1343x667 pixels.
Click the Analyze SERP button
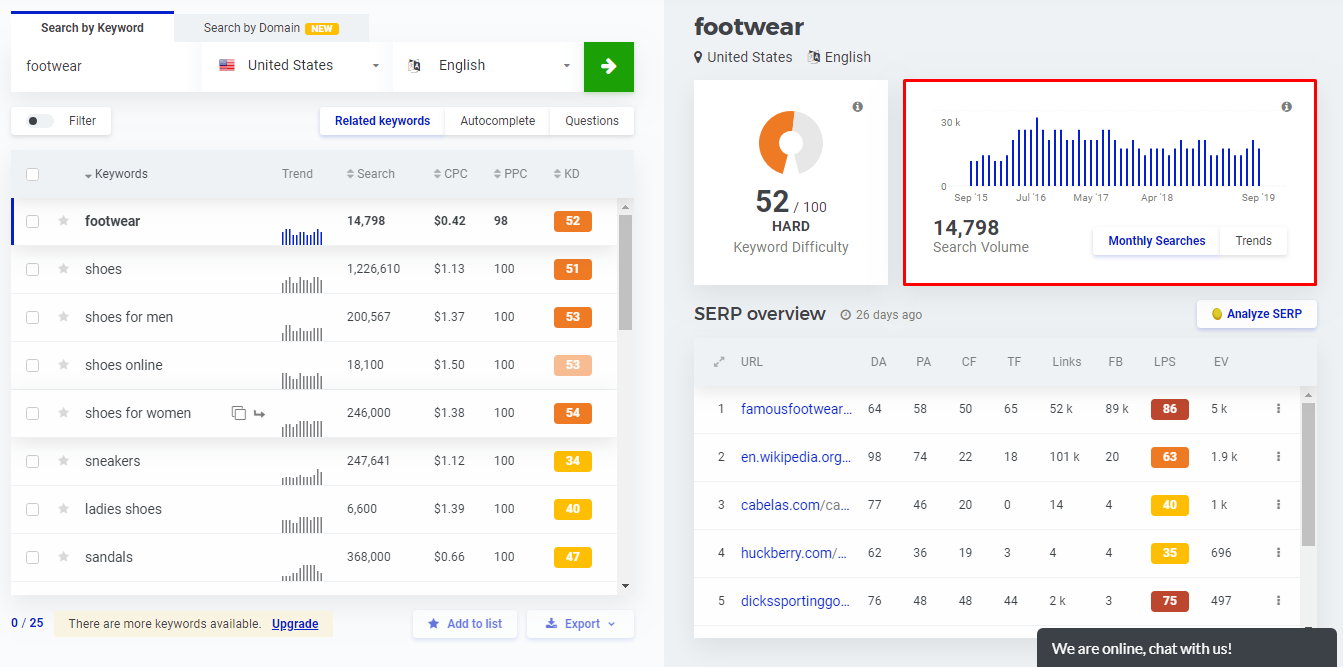pos(1257,314)
